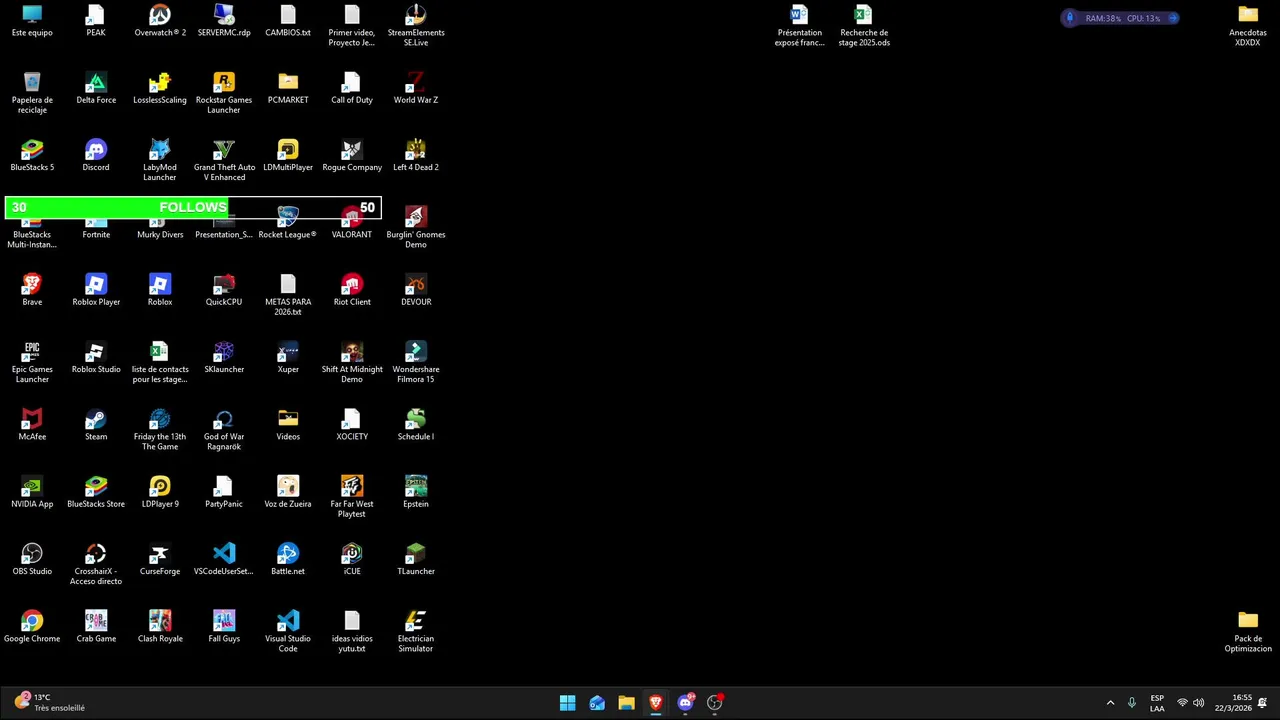The image size is (1280, 720).
Task: Open the NVIDIA App shortcut
Action: [x=32, y=493]
